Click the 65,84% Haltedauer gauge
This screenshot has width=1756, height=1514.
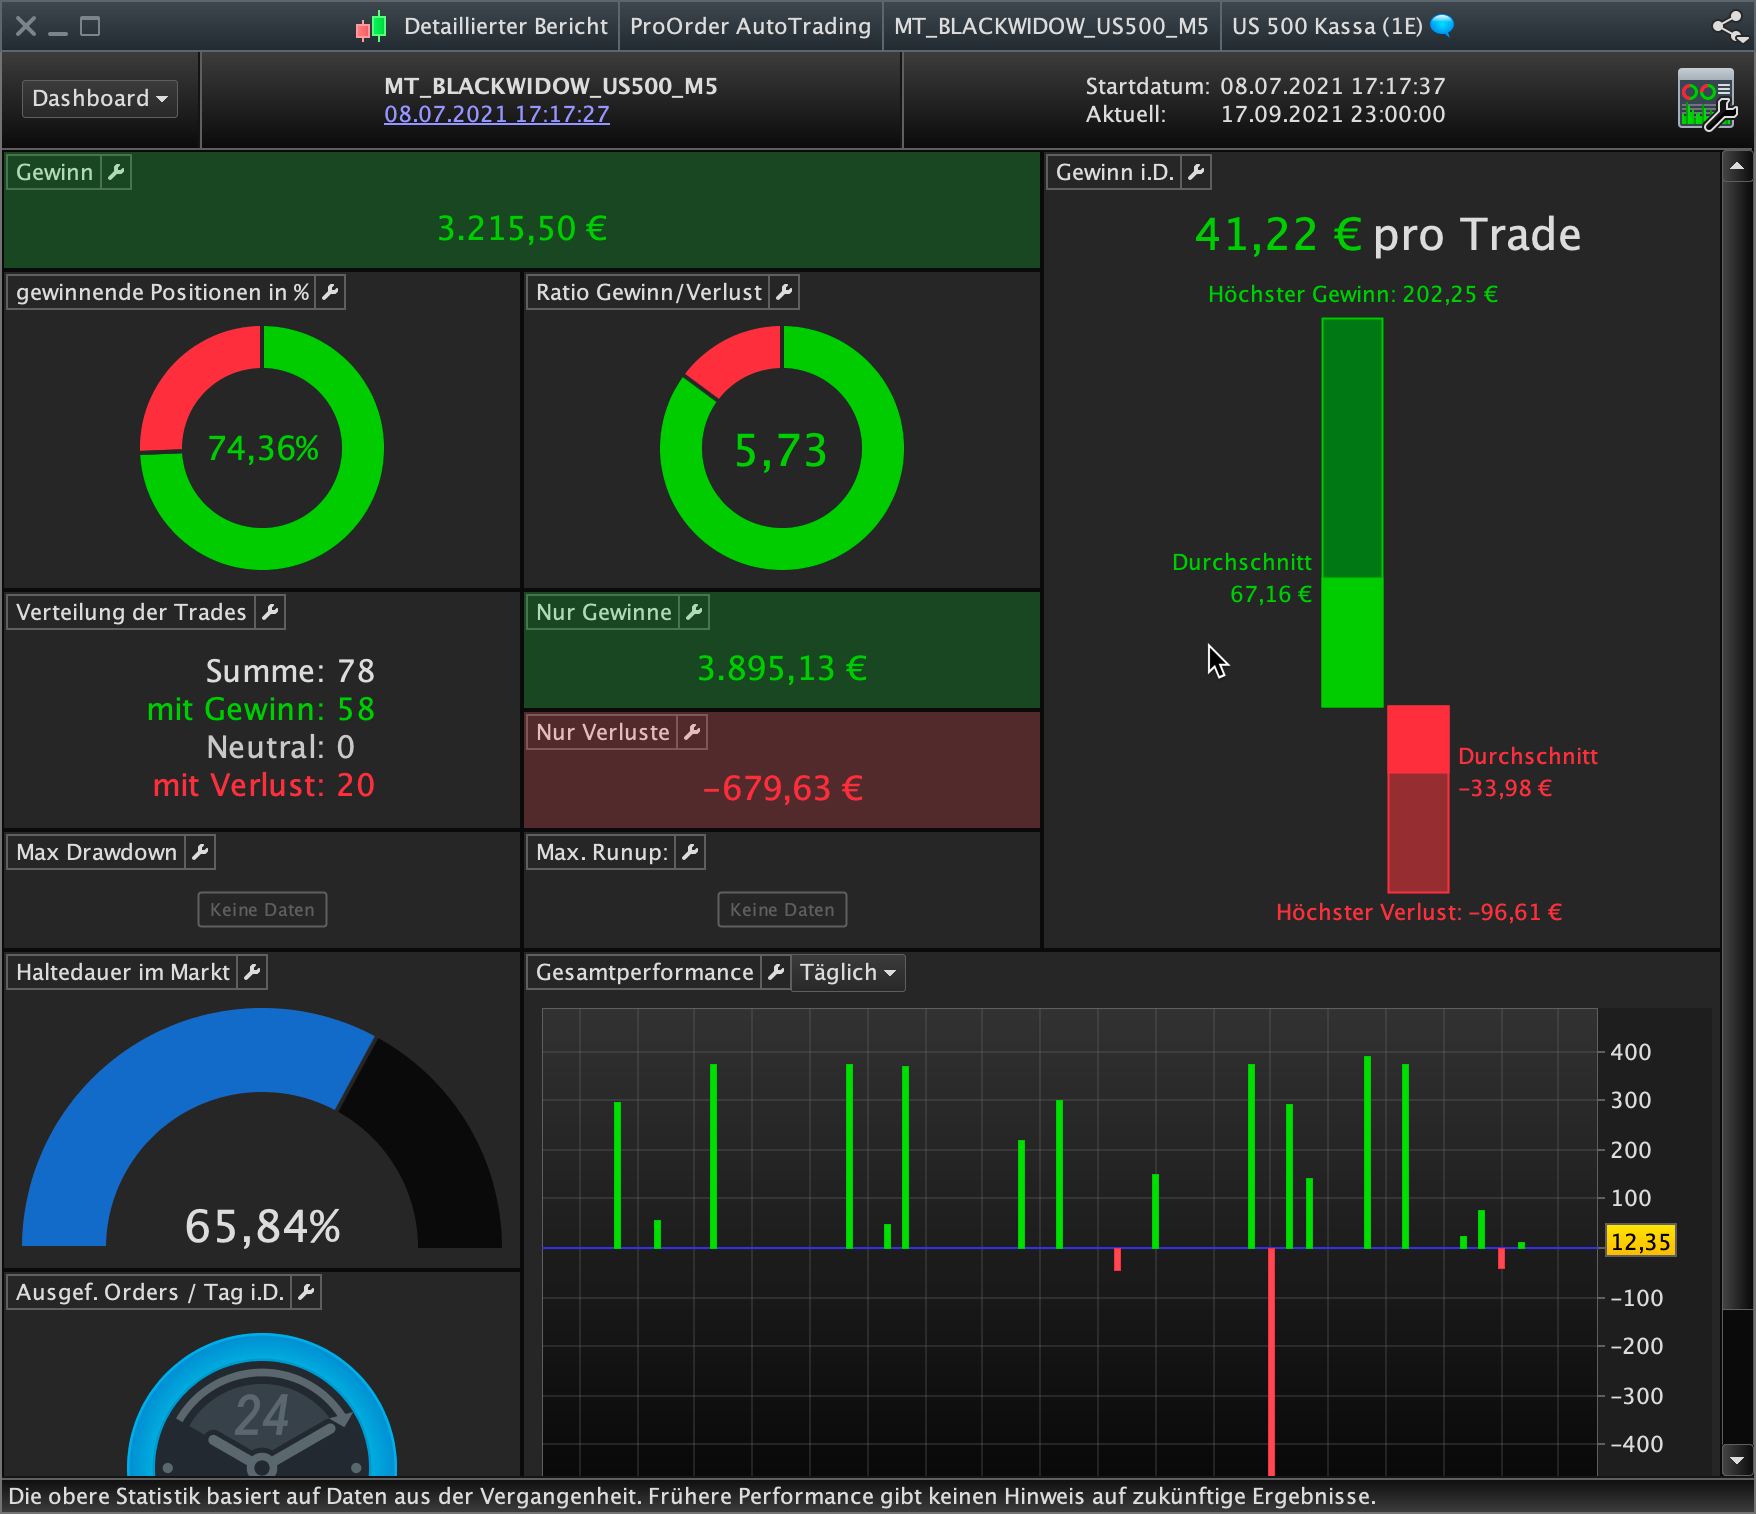tap(262, 1128)
